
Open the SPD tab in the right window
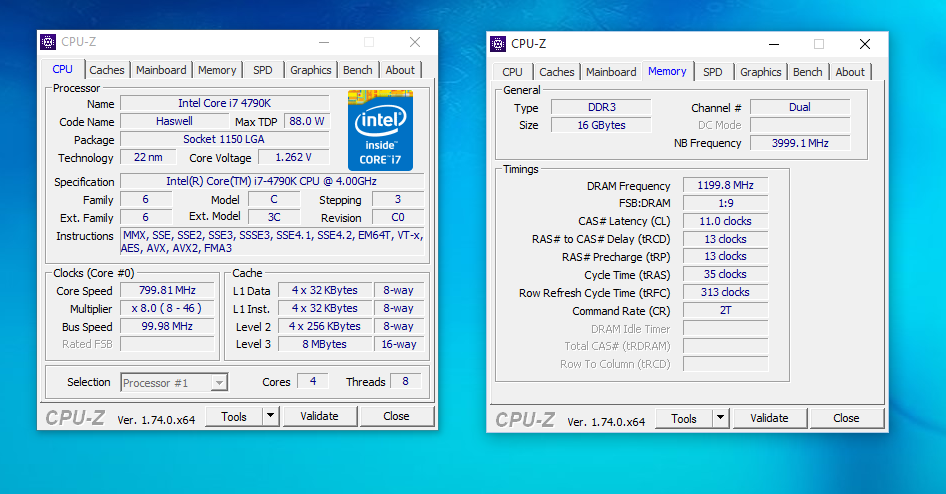713,72
